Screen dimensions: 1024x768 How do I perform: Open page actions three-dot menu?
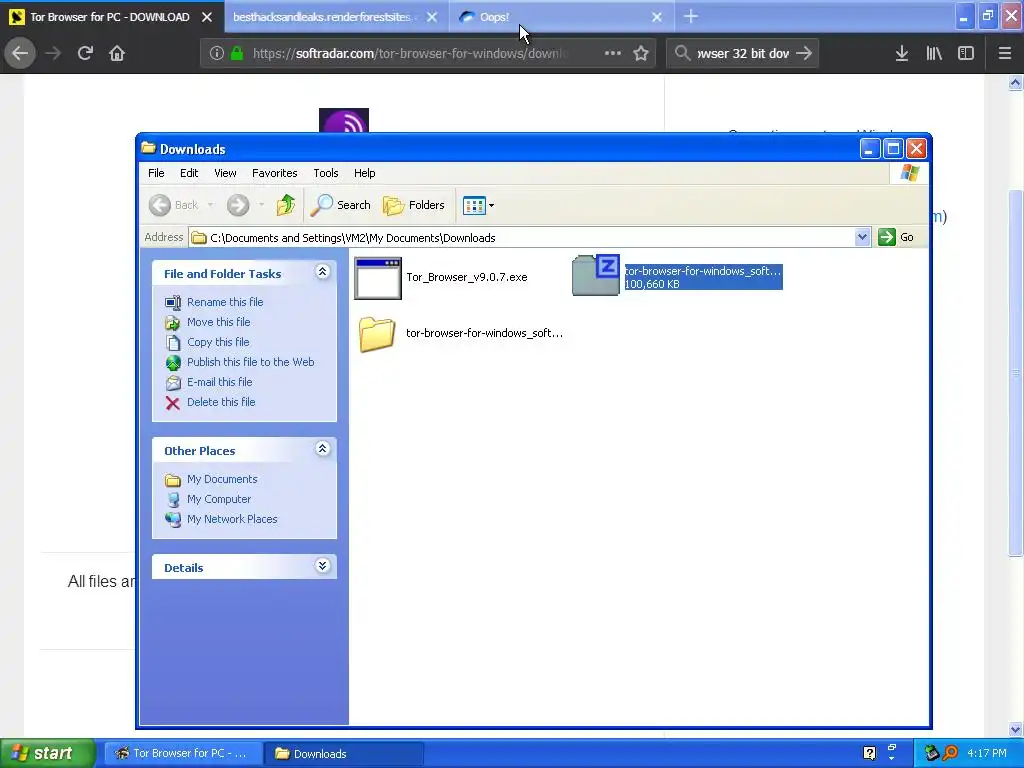613,53
